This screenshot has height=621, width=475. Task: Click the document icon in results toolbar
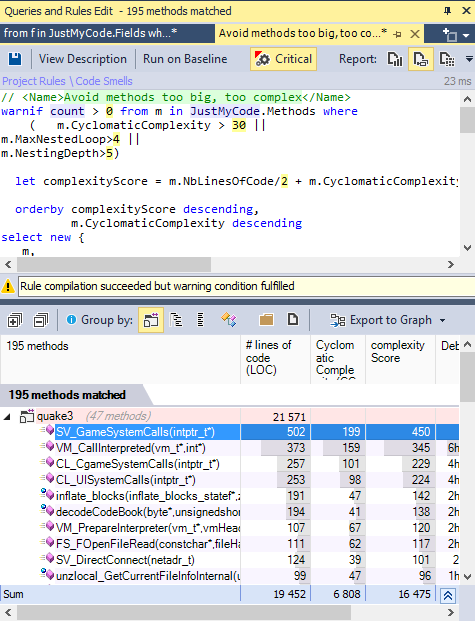[293, 319]
